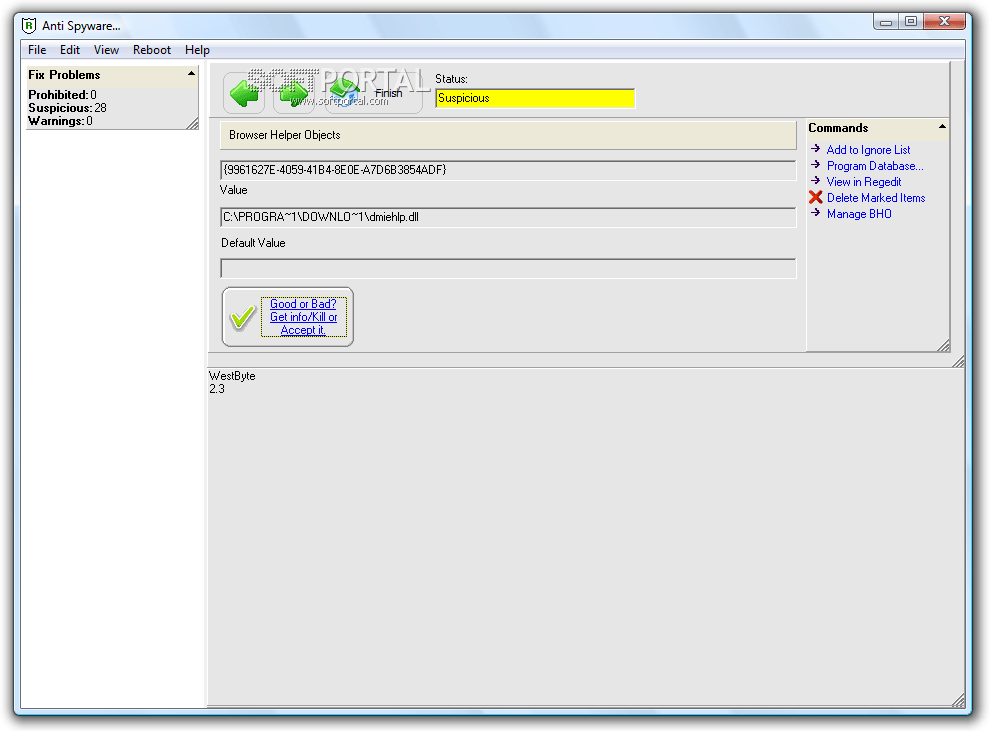Click the window's bottom-right resize grip
Image resolution: width=990 pixels, height=731 pixels.
click(x=958, y=700)
